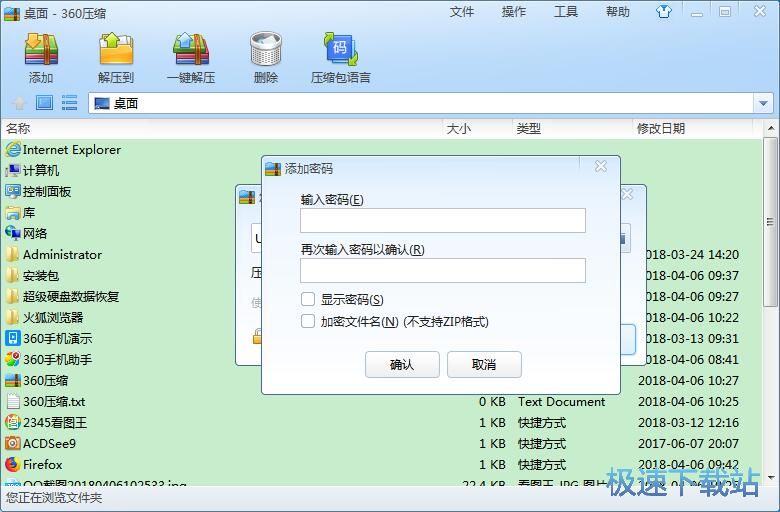The width and height of the screenshot is (780, 512).
Task: Select the 2345看图王 shortcut icon
Action: pyautogui.click(x=13, y=422)
